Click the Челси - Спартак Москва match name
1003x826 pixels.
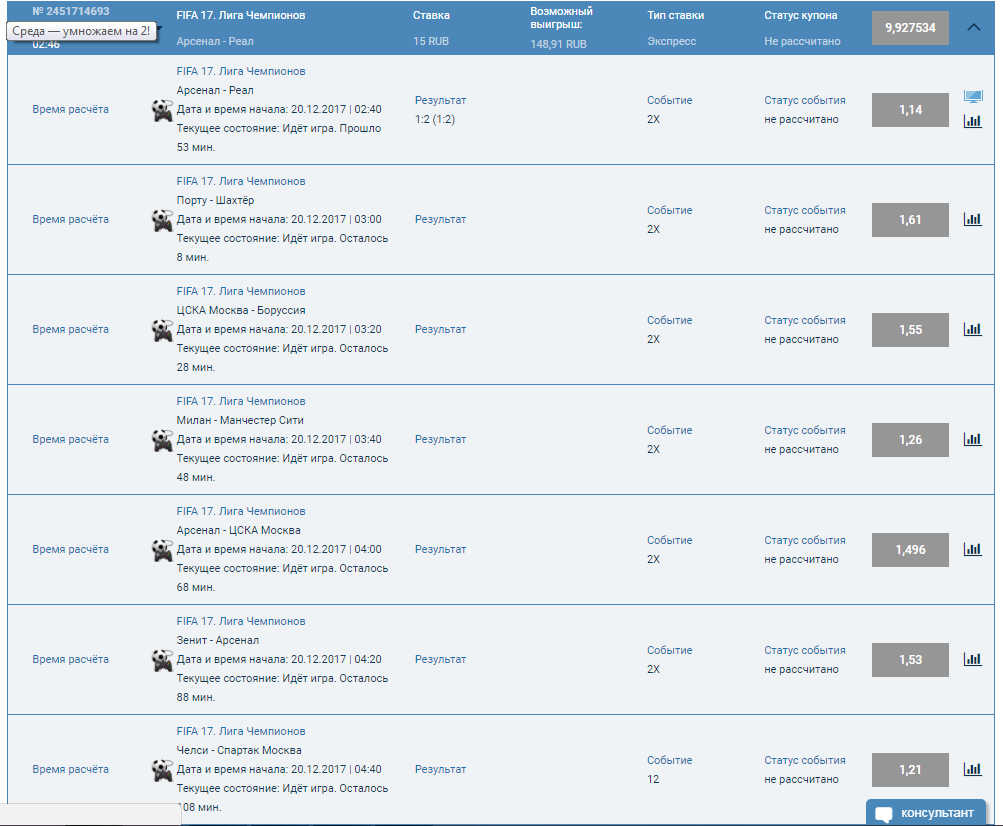pos(239,750)
